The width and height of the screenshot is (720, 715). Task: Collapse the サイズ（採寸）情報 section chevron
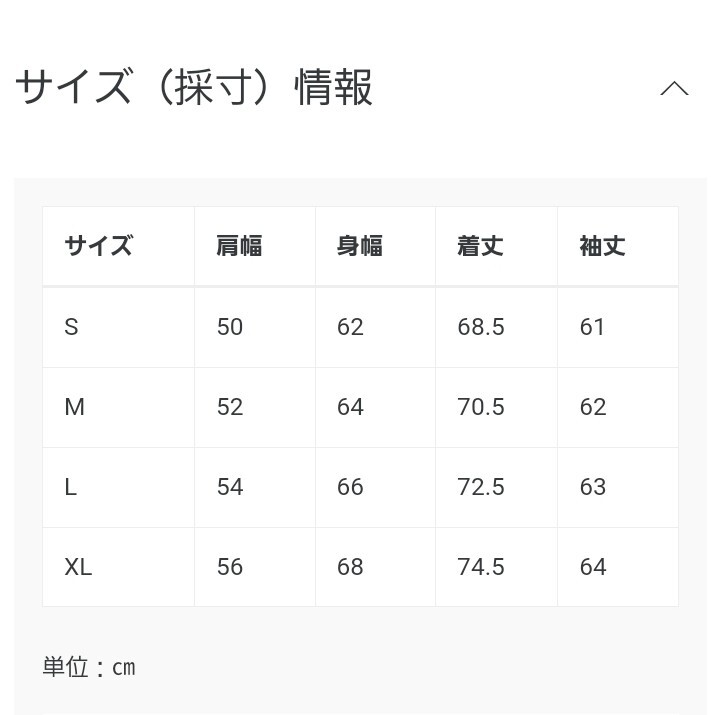click(674, 89)
